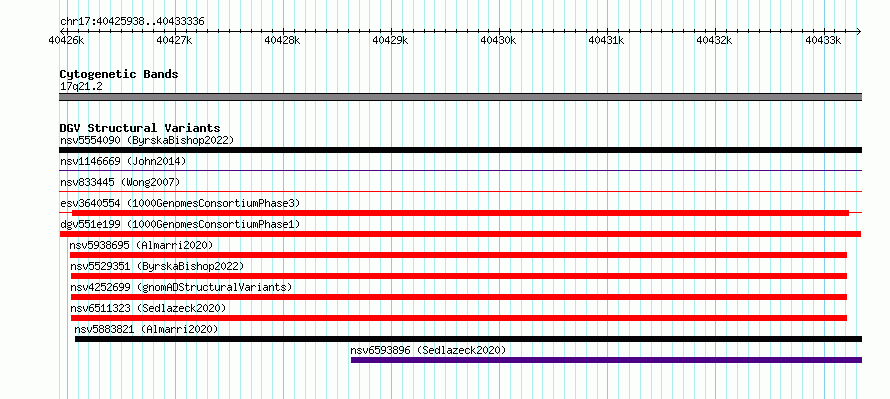Click the 40430k ruler tick label
The width and height of the screenshot is (890, 399).
tap(498, 40)
